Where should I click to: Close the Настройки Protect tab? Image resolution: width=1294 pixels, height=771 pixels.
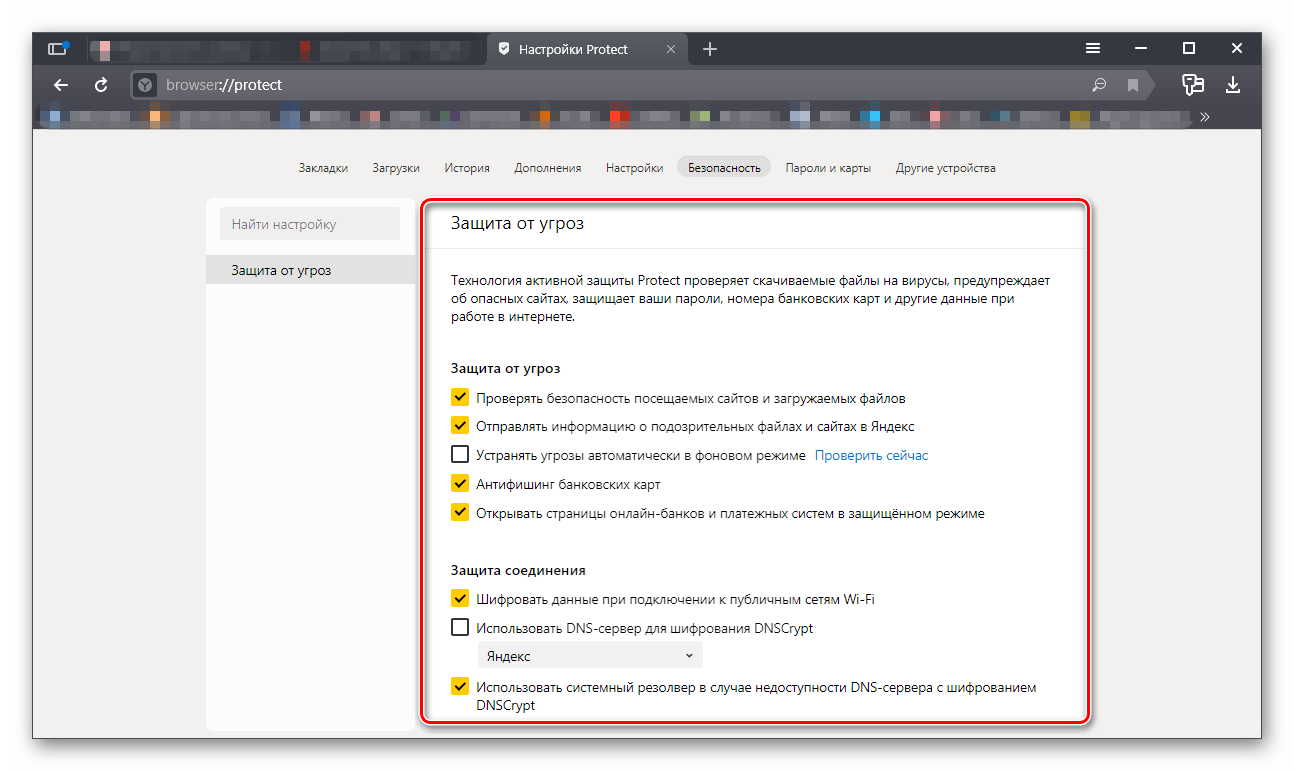671,49
